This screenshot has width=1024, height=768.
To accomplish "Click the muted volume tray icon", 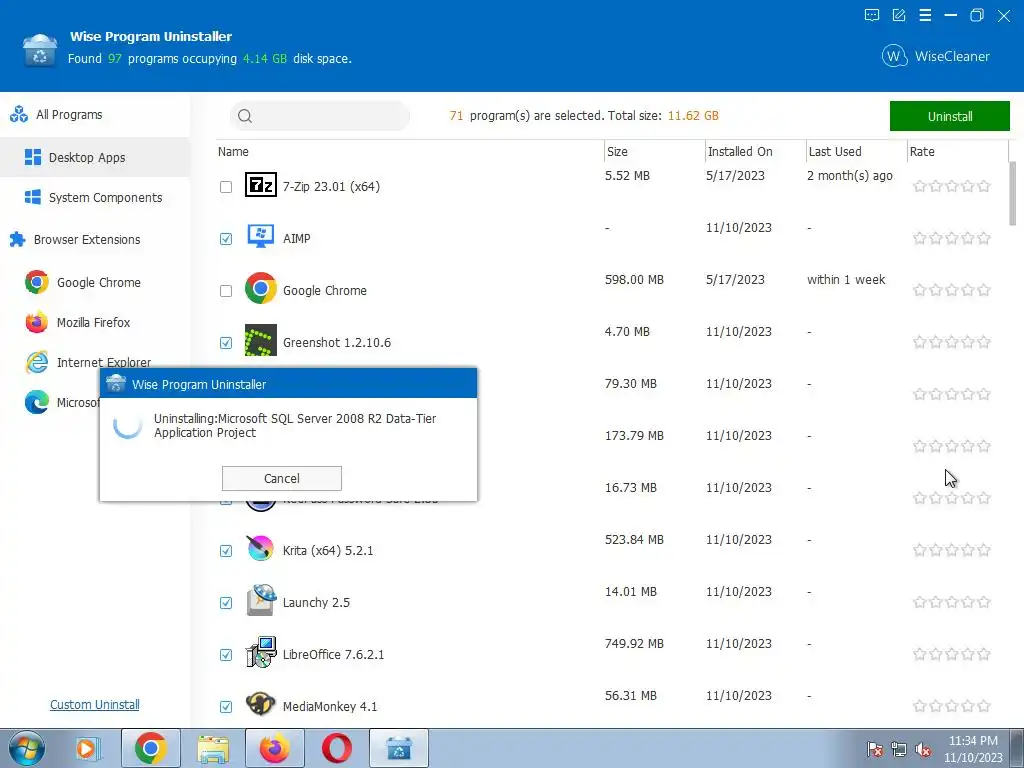I will pos(923,750).
